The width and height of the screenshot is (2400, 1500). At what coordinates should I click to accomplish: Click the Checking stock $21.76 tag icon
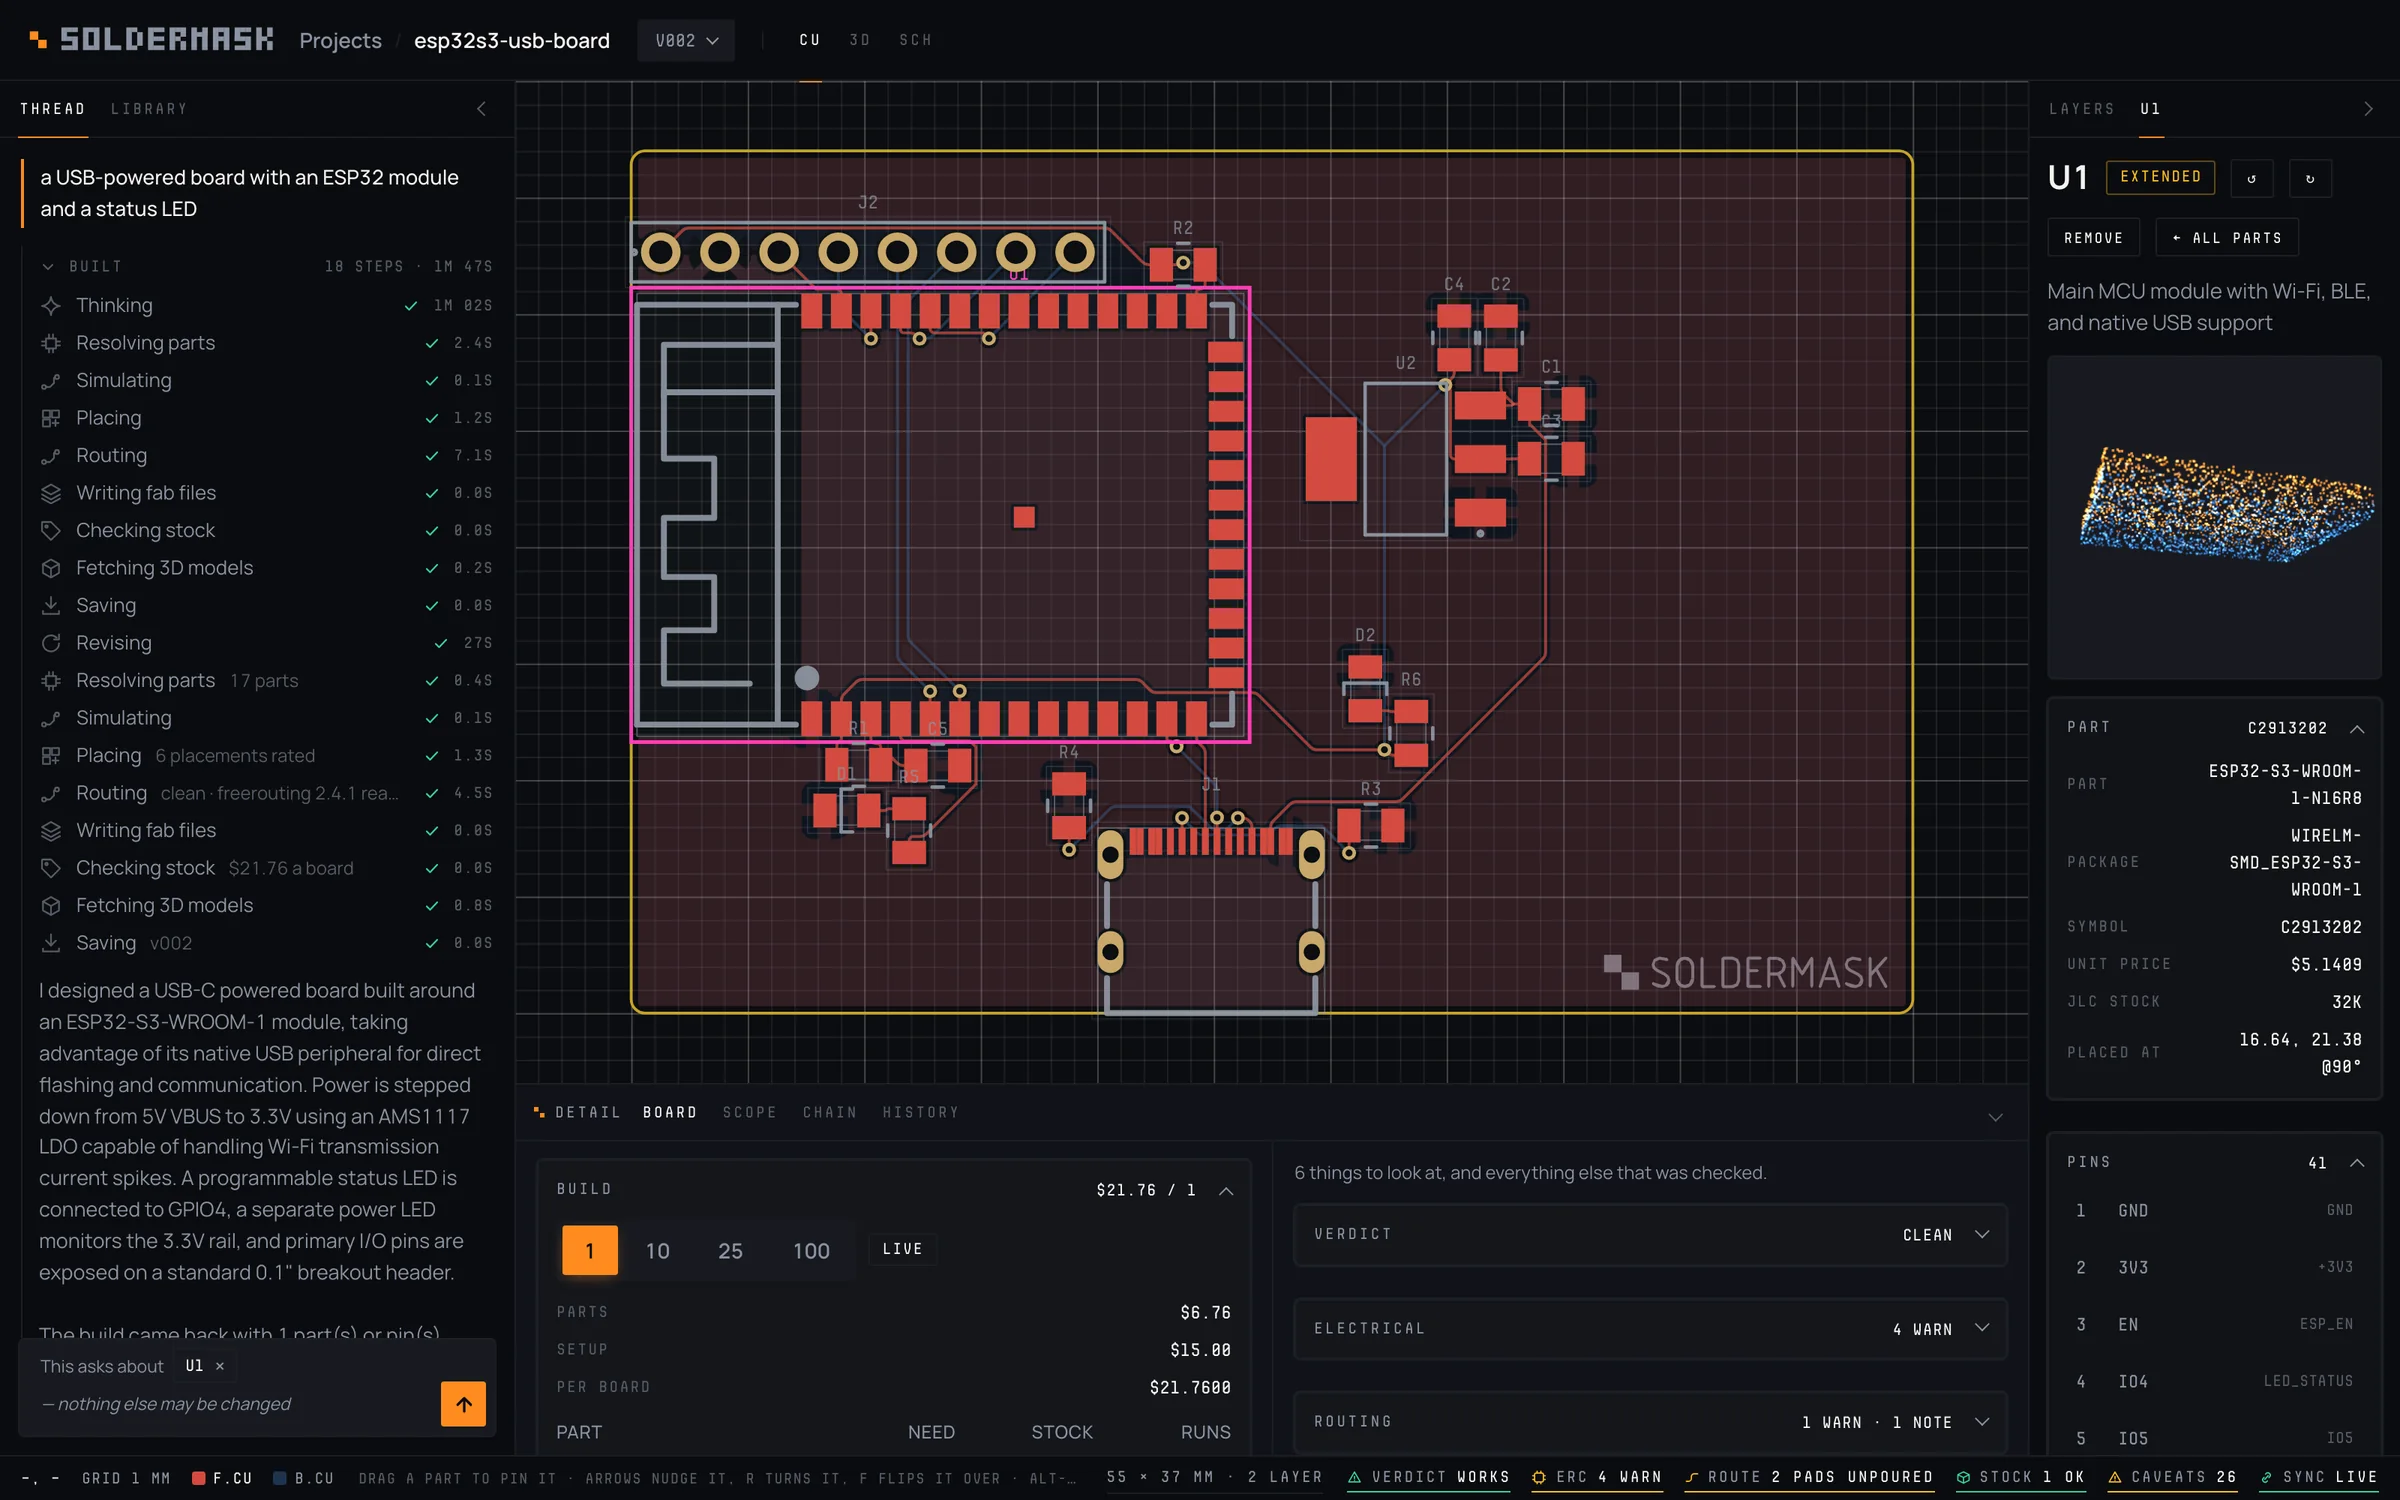point(51,868)
